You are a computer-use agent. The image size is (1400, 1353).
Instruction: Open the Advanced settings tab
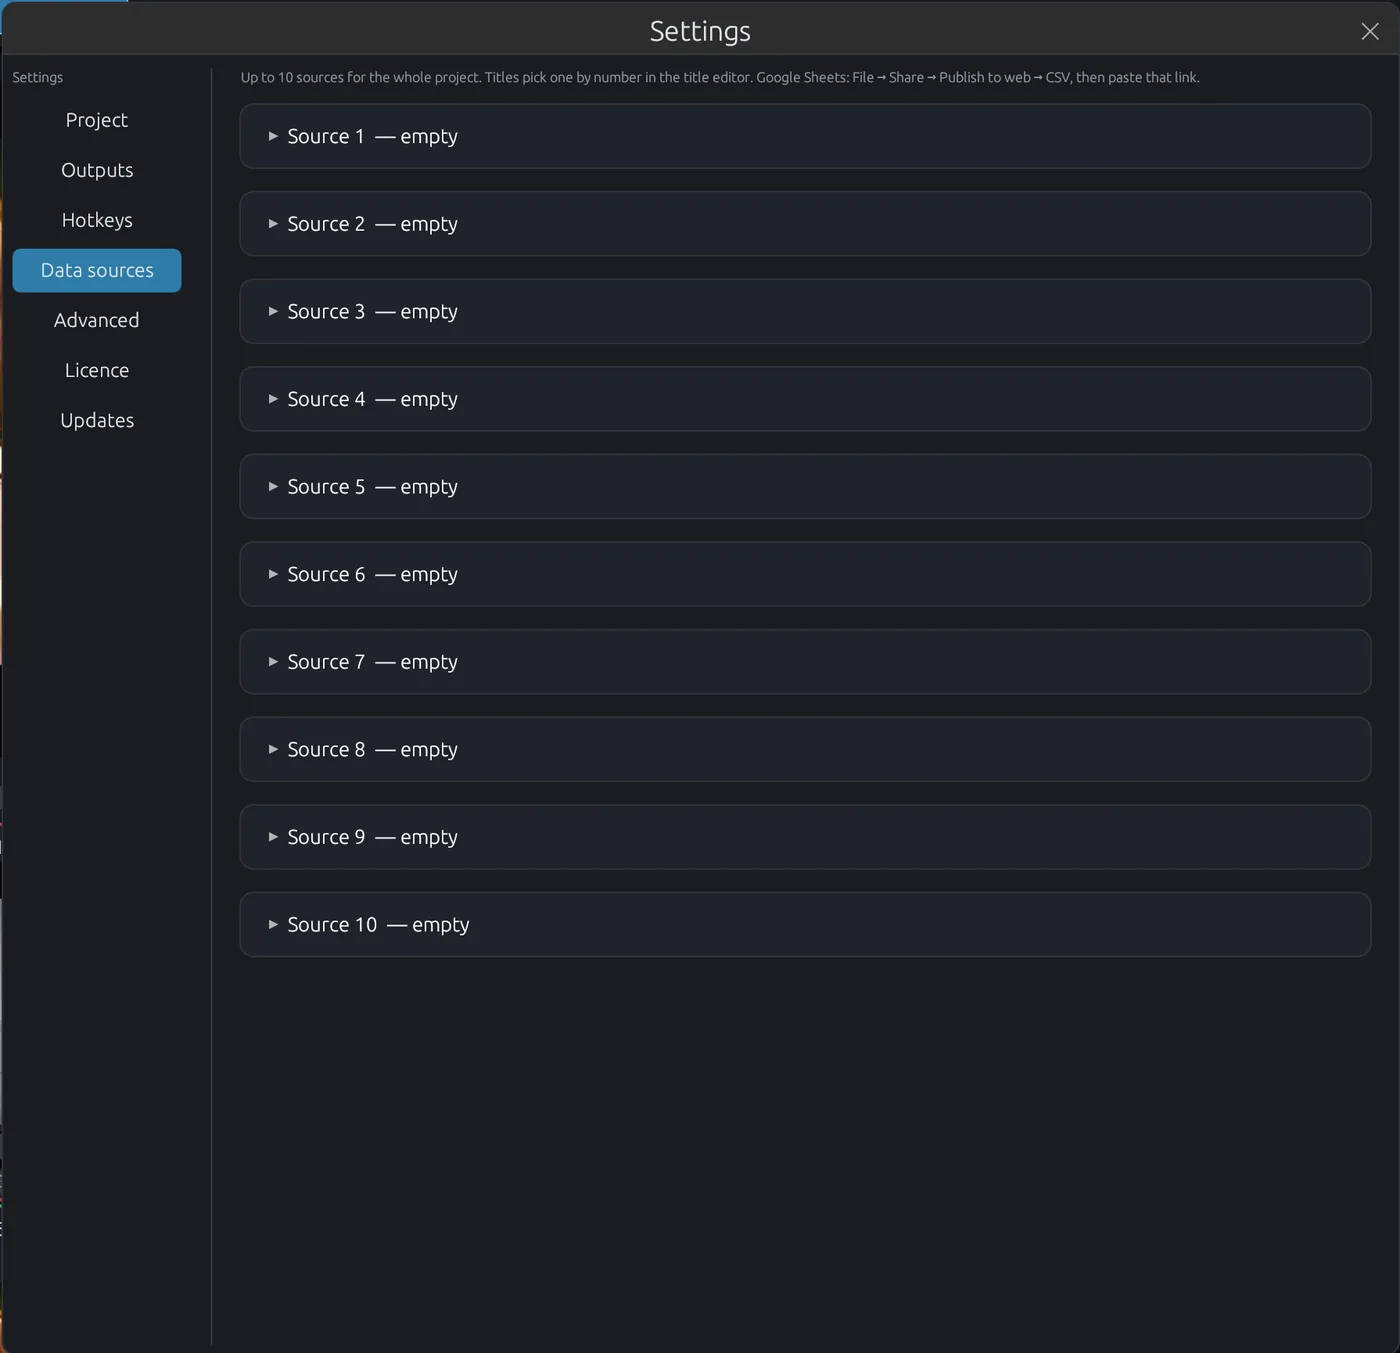97,320
